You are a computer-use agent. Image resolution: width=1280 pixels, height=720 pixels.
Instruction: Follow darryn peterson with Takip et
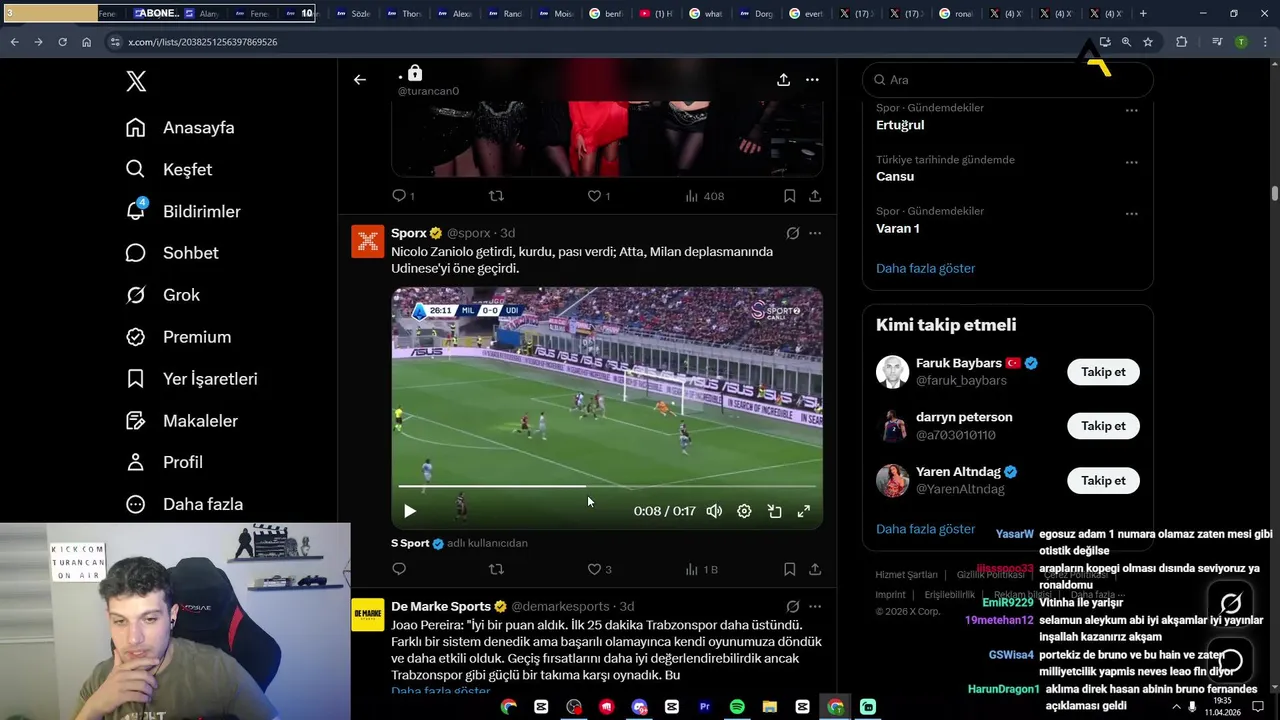[x=1103, y=426]
